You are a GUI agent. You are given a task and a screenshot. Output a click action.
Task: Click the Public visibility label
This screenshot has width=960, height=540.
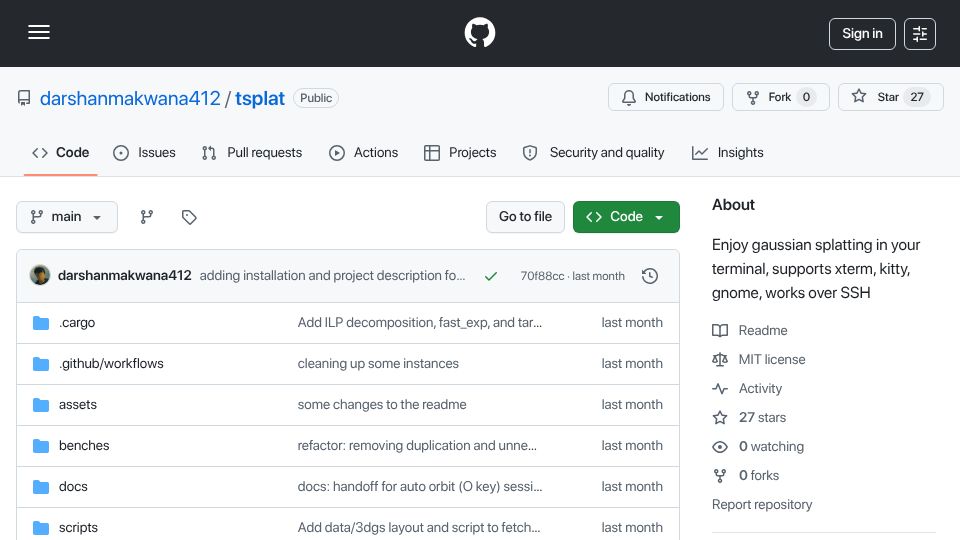[316, 98]
